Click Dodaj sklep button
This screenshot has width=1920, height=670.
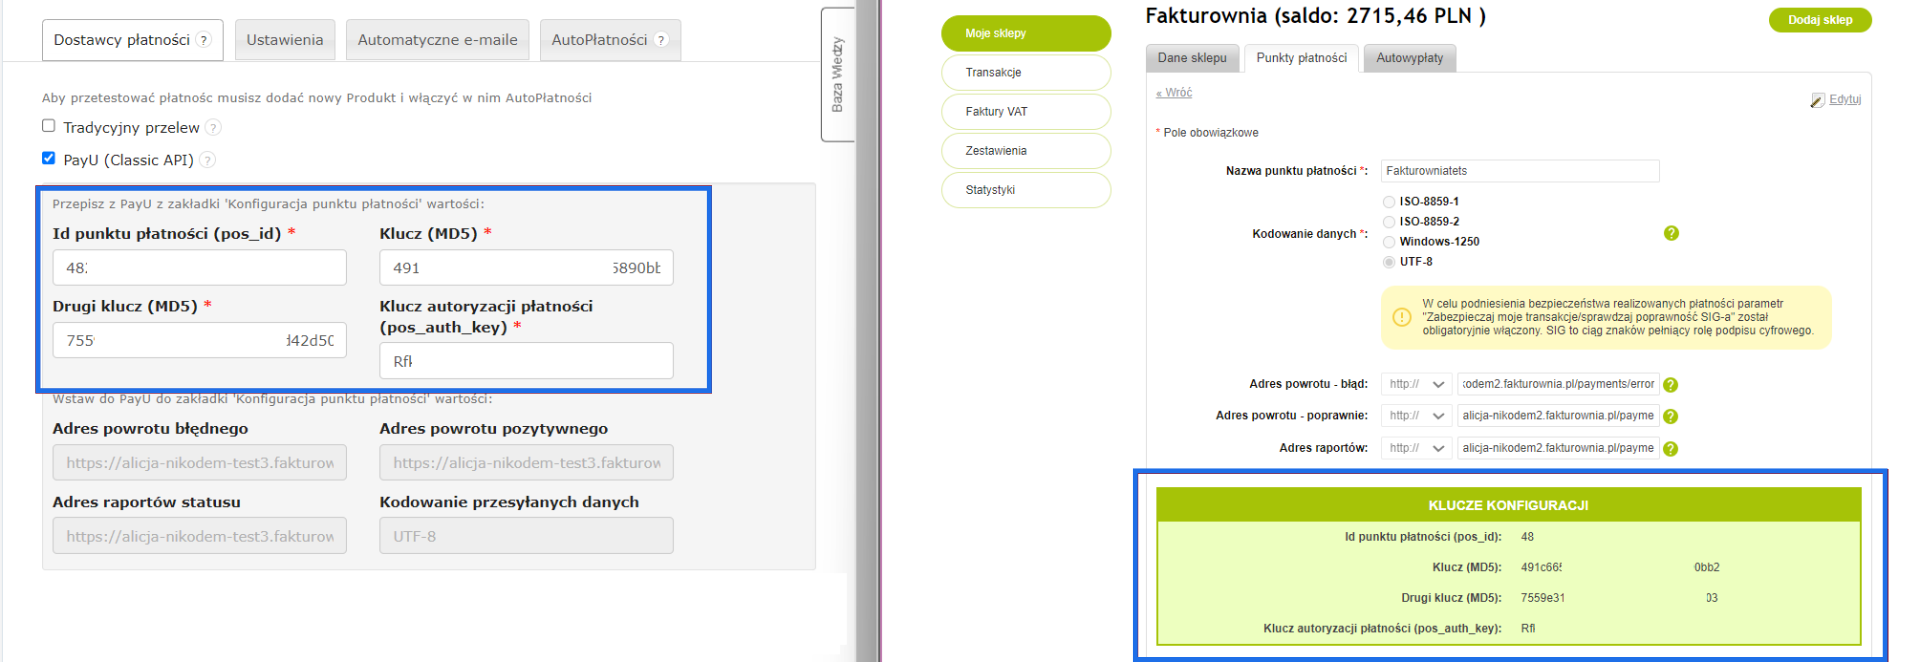point(1820,20)
